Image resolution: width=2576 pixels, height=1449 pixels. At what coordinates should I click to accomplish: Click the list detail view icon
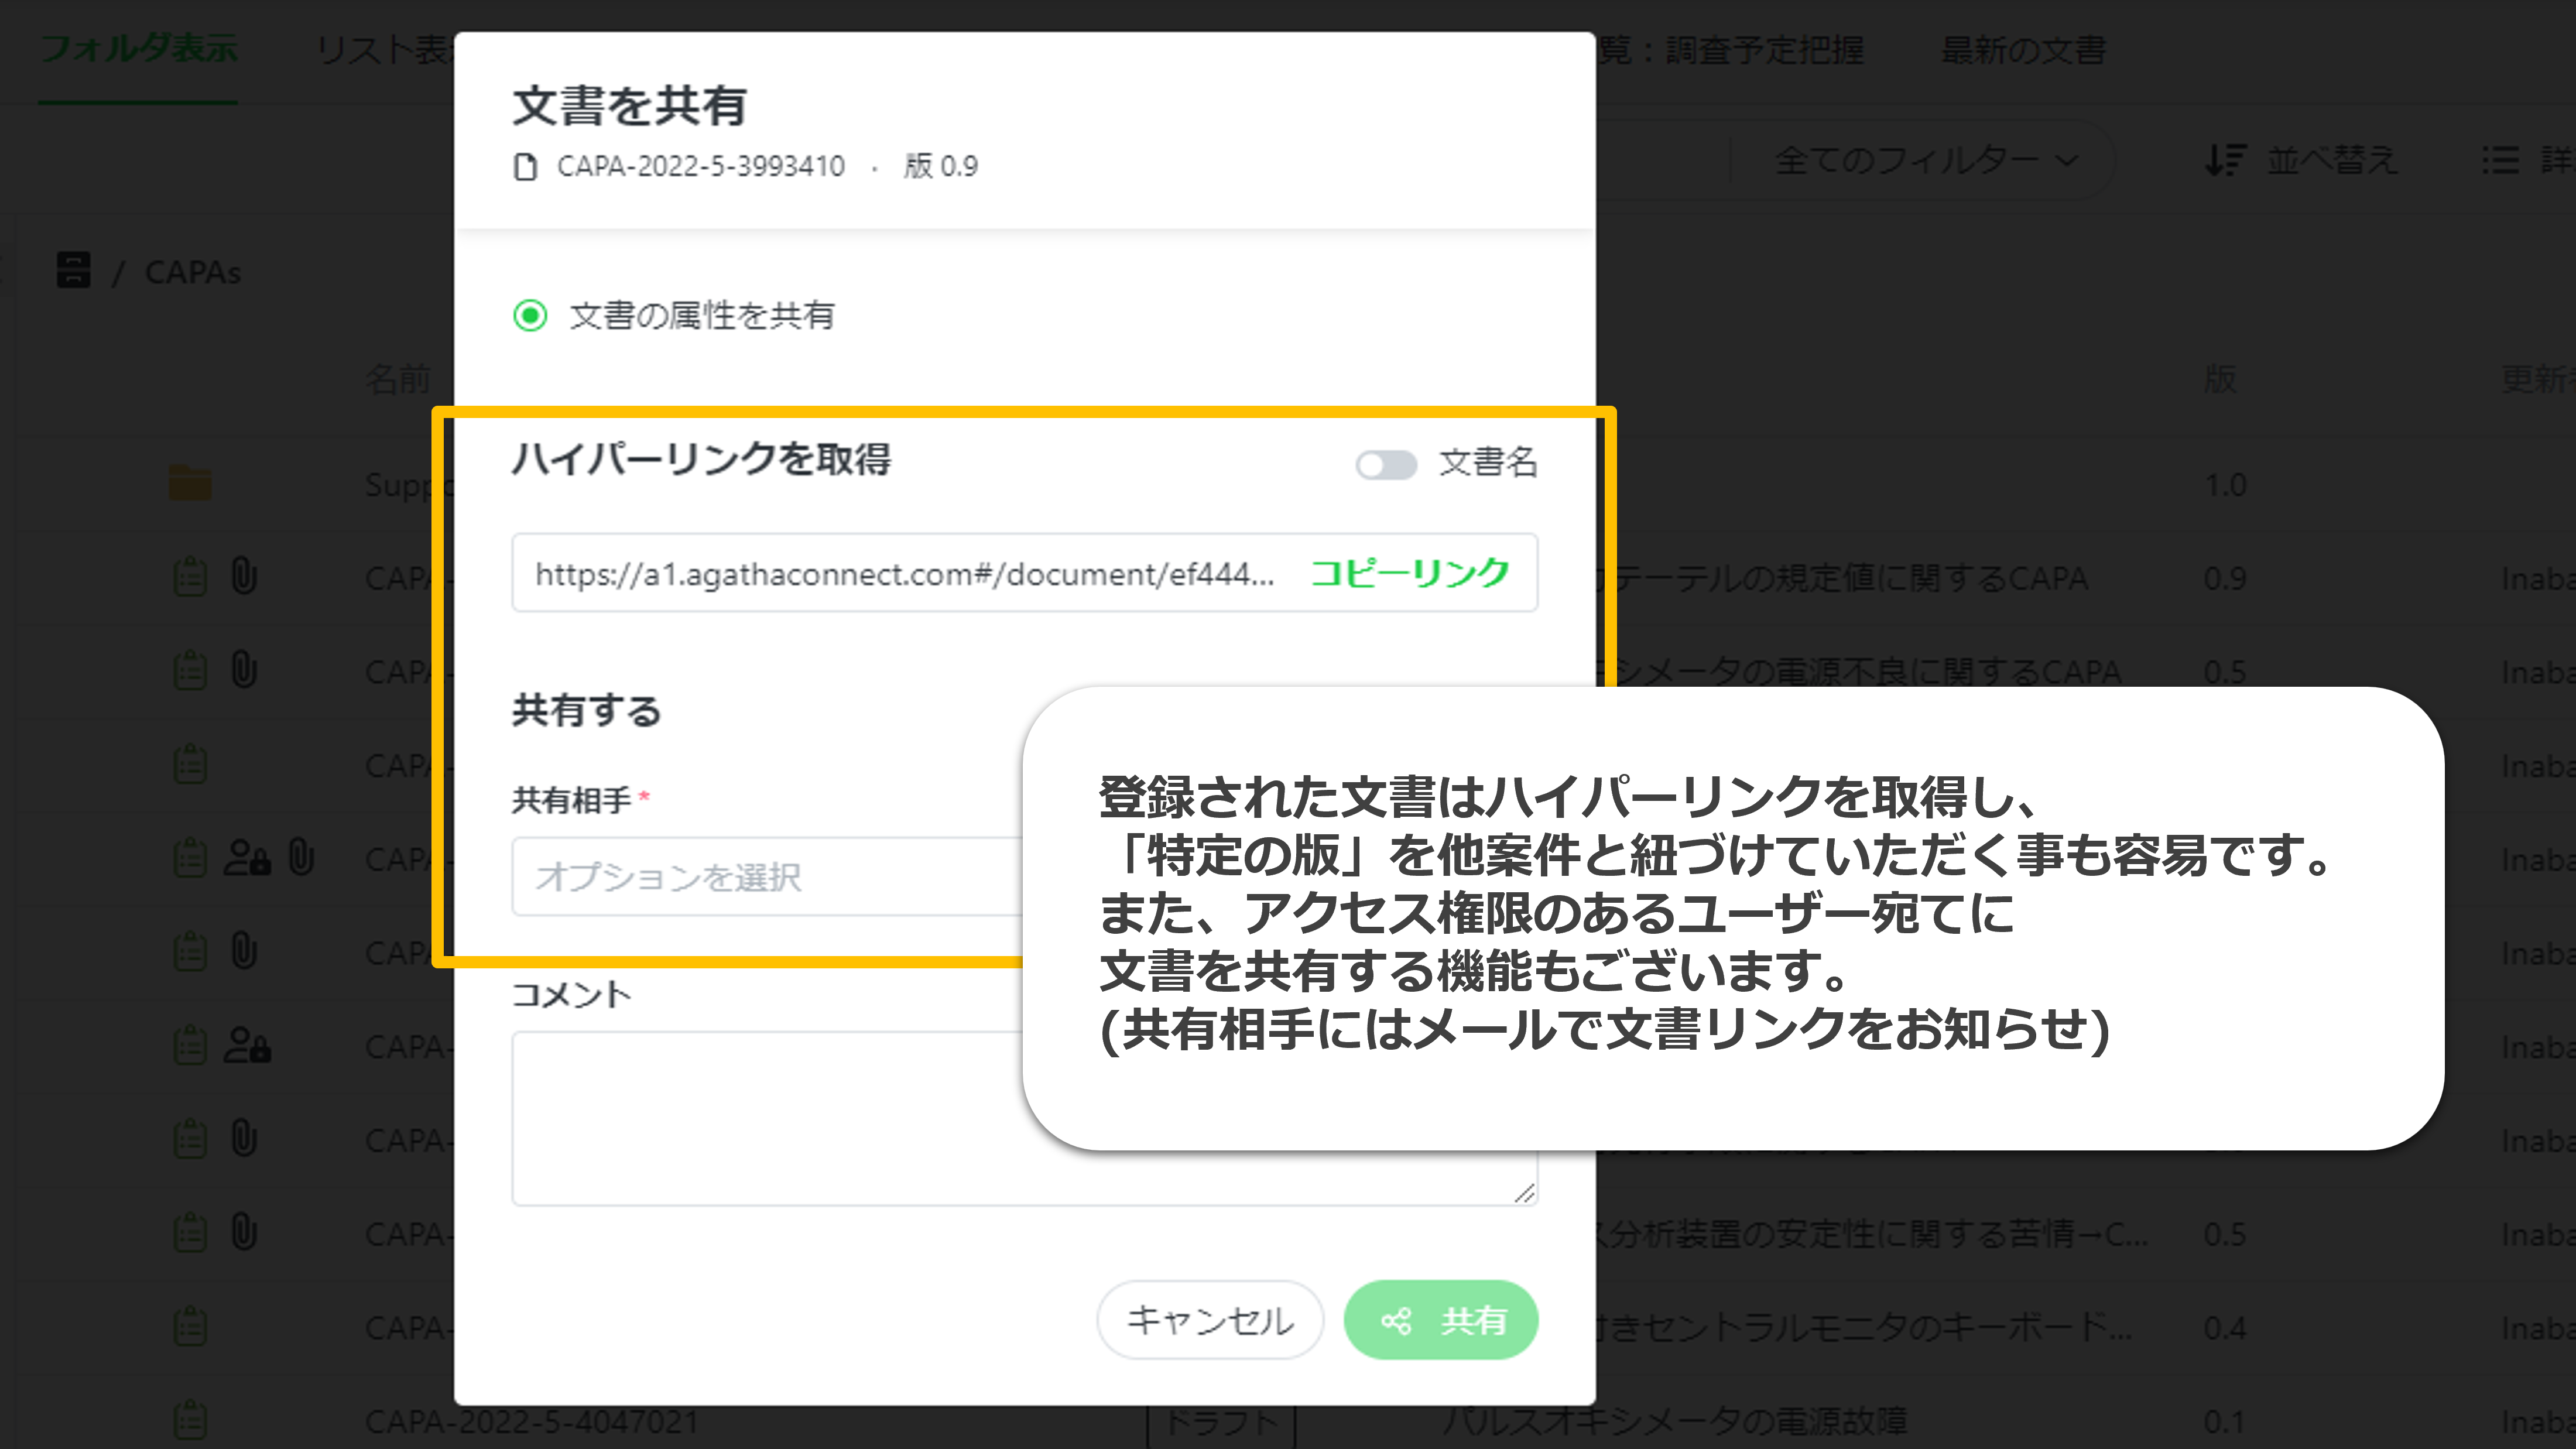[x=2500, y=160]
